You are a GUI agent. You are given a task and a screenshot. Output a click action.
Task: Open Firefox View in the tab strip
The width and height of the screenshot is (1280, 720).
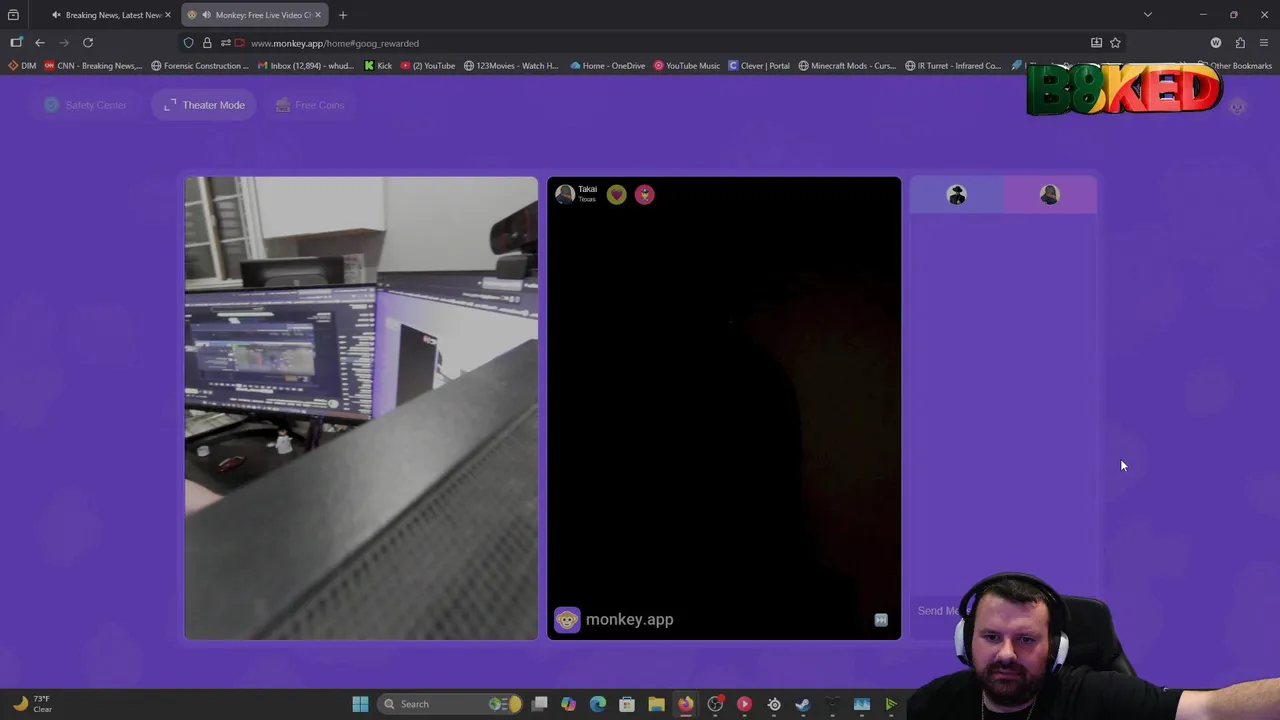[13, 15]
